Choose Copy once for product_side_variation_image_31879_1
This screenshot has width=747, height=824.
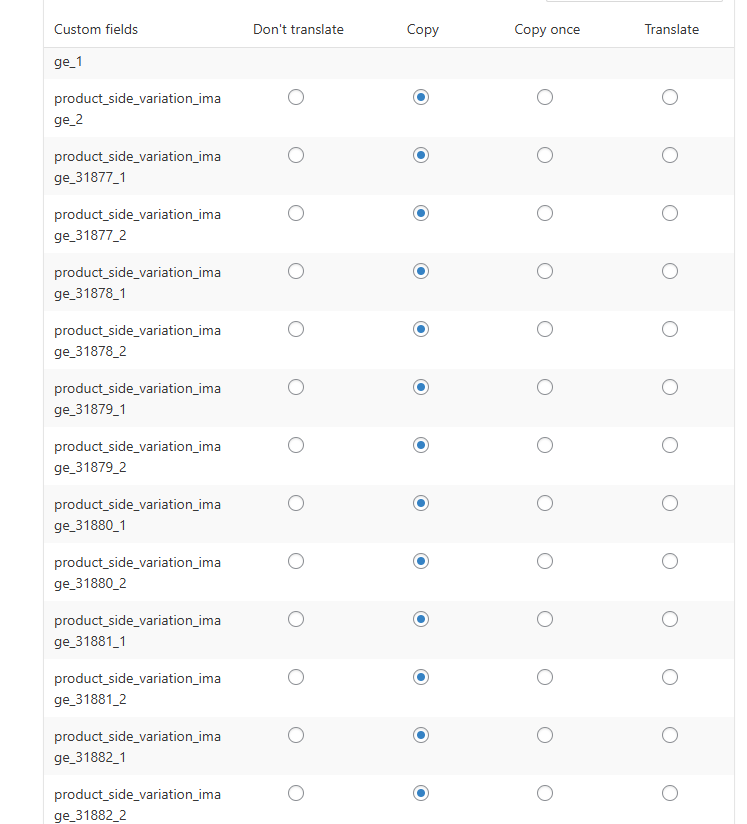(x=545, y=387)
